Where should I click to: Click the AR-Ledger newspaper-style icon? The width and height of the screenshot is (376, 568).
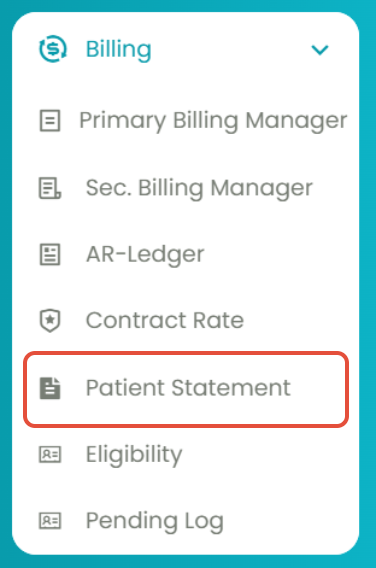tap(50, 255)
